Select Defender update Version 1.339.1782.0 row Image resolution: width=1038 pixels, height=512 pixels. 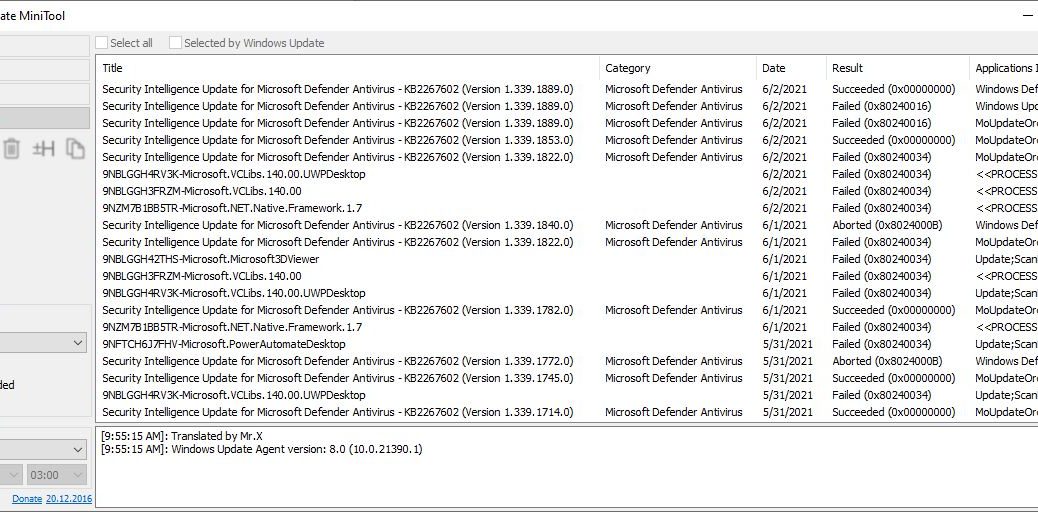click(567, 310)
